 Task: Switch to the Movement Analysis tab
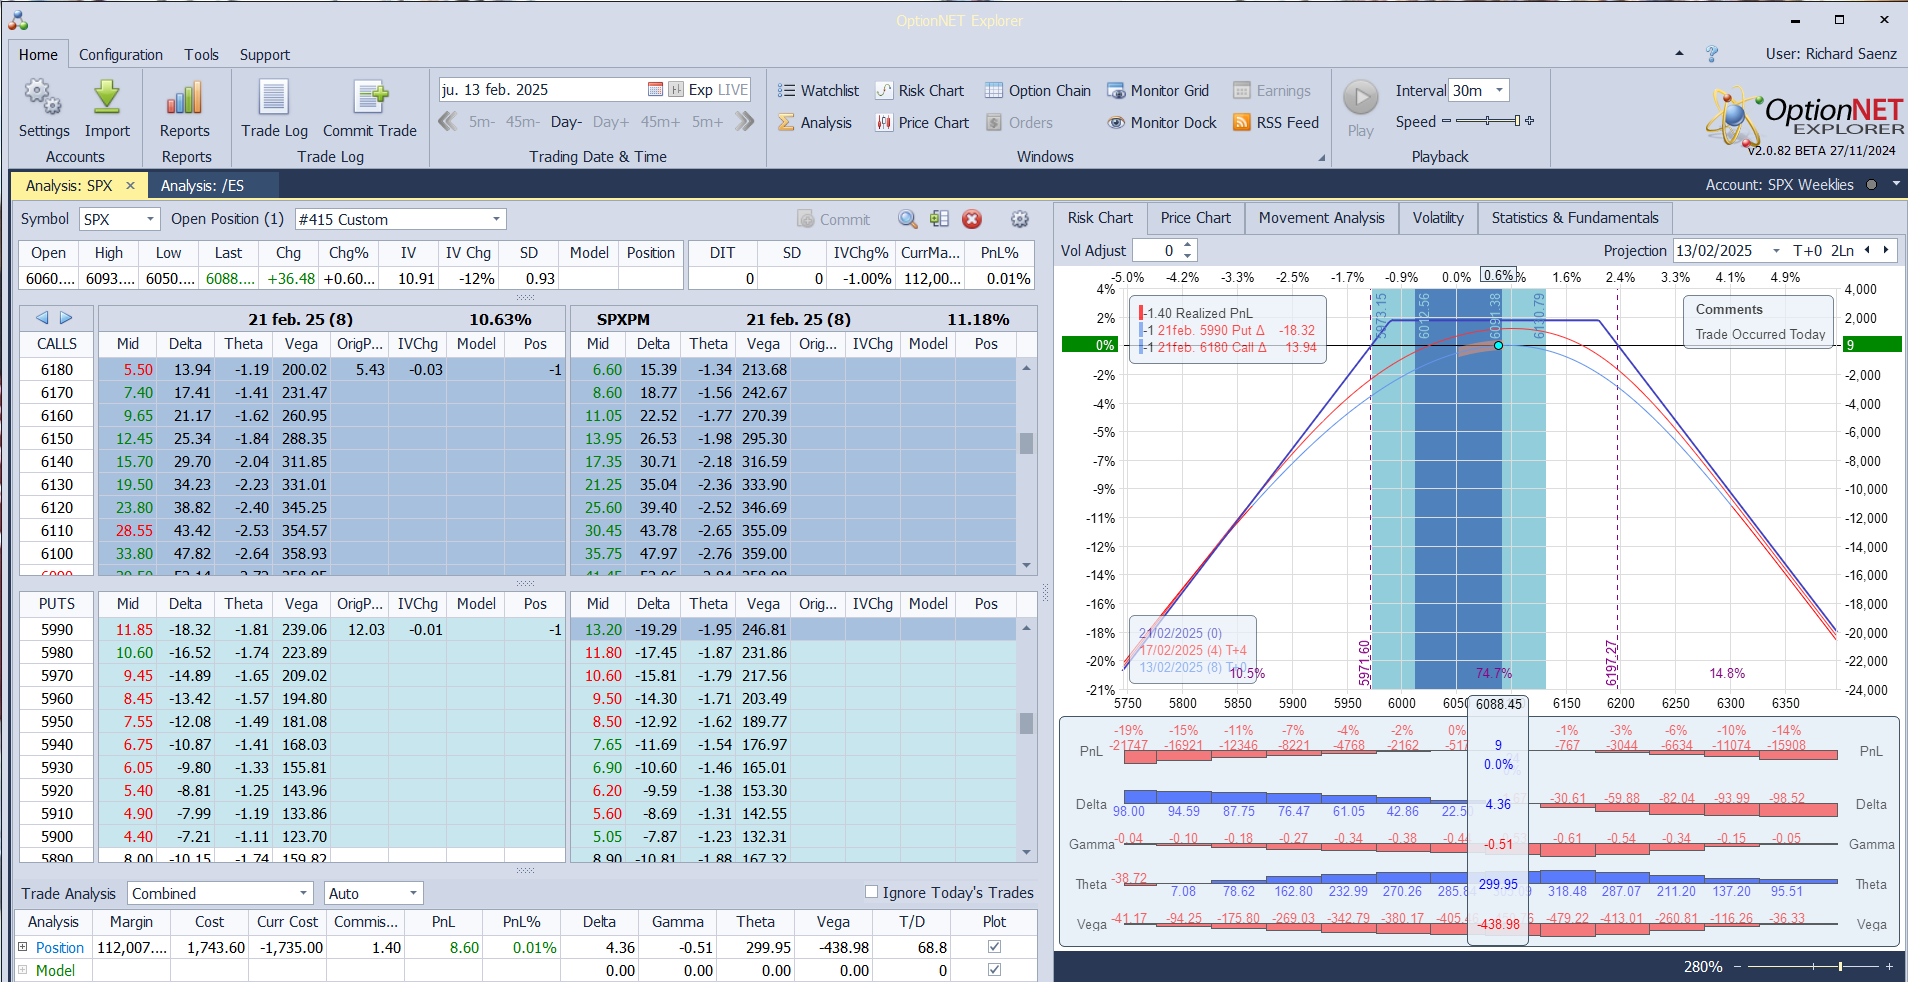tap(1321, 218)
